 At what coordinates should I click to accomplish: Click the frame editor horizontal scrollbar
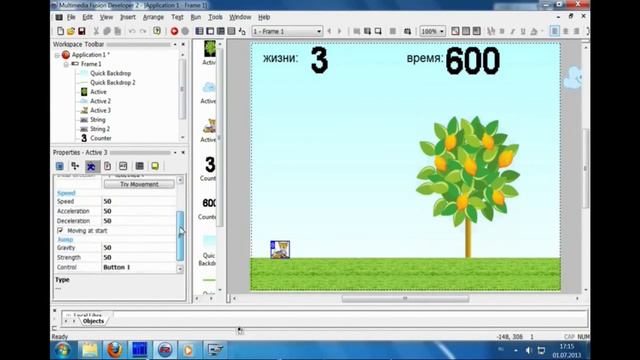(x=405, y=299)
